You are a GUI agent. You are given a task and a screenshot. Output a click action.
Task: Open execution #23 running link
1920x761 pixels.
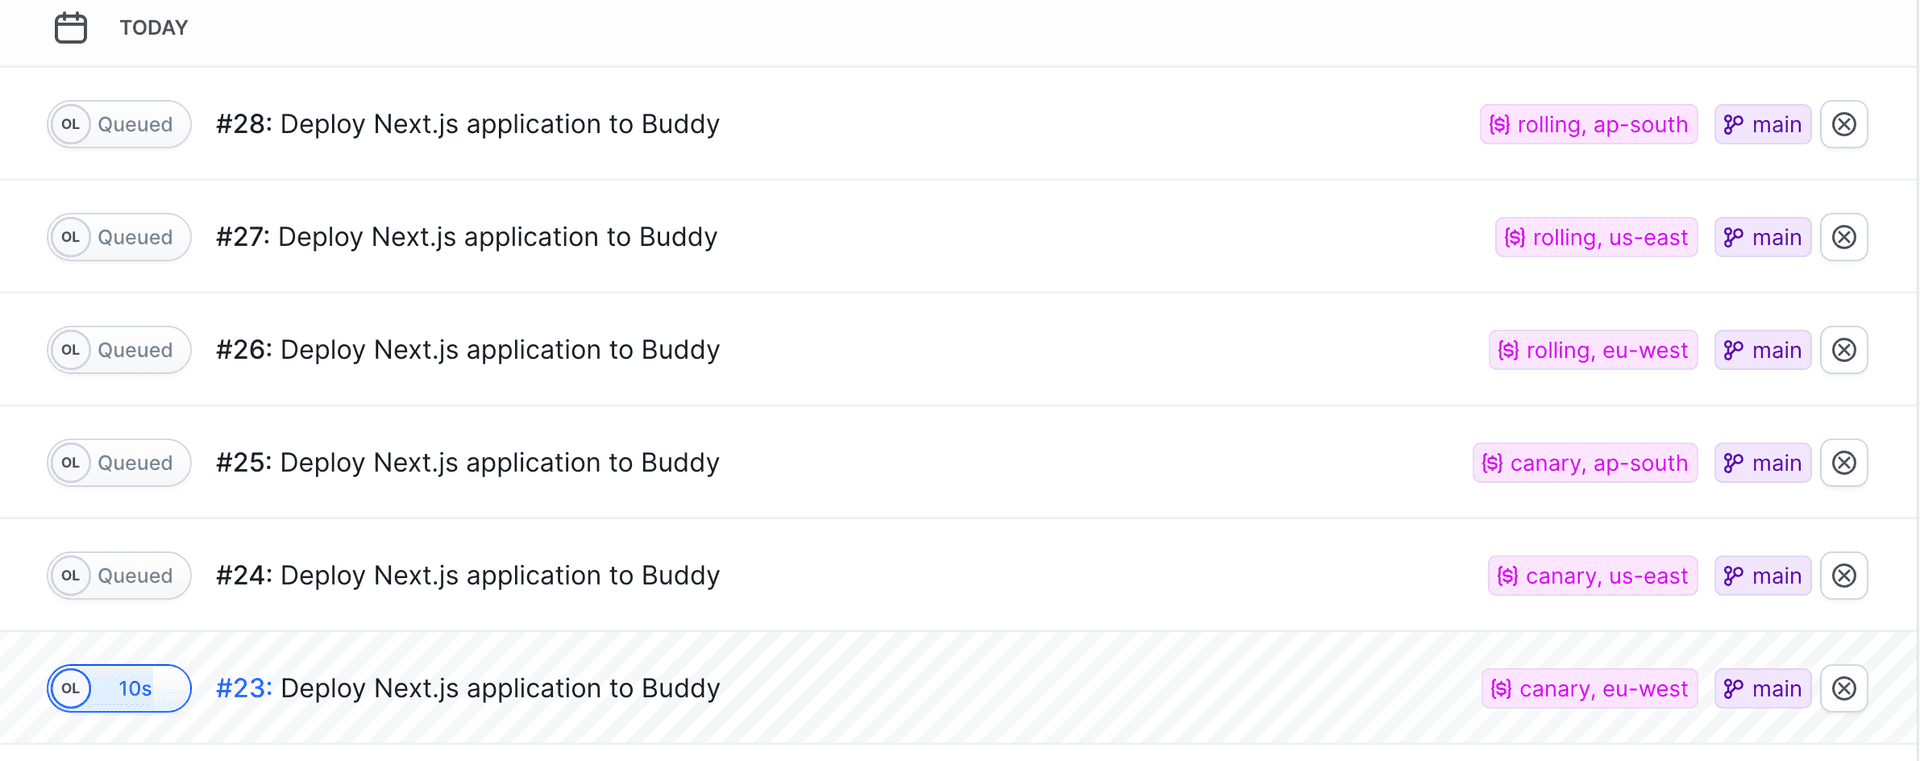[243, 689]
